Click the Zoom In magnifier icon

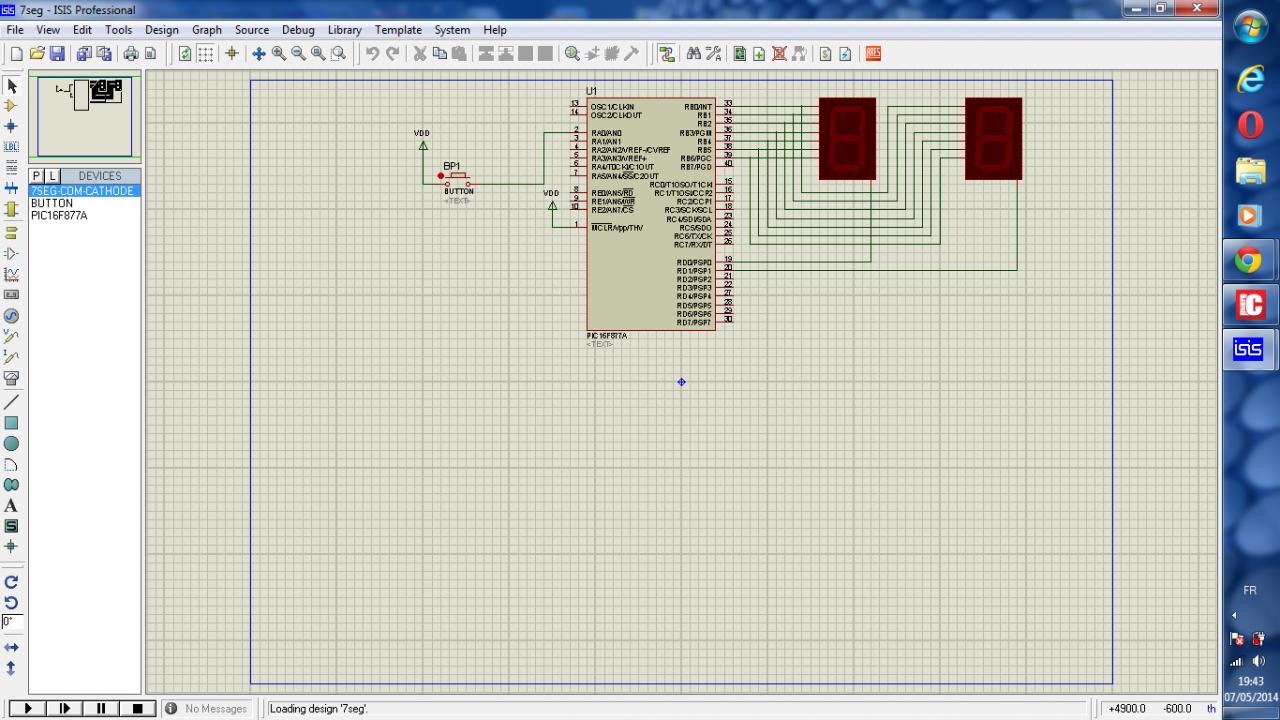tap(279, 54)
